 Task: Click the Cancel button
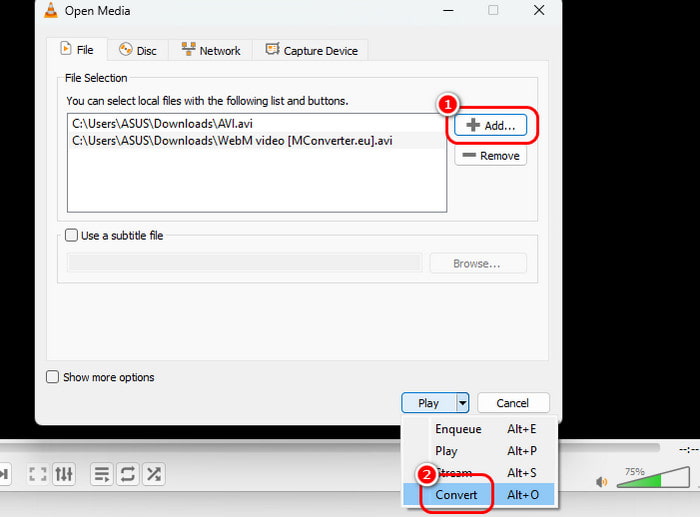tap(513, 403)
